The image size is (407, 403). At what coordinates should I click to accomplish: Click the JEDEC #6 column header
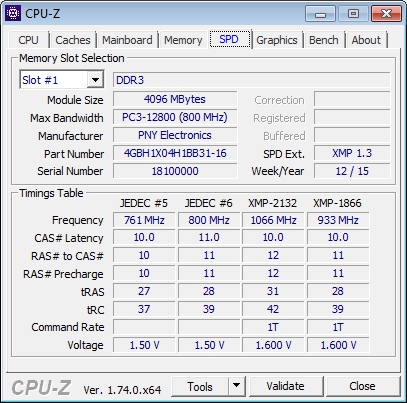(209, 203)
